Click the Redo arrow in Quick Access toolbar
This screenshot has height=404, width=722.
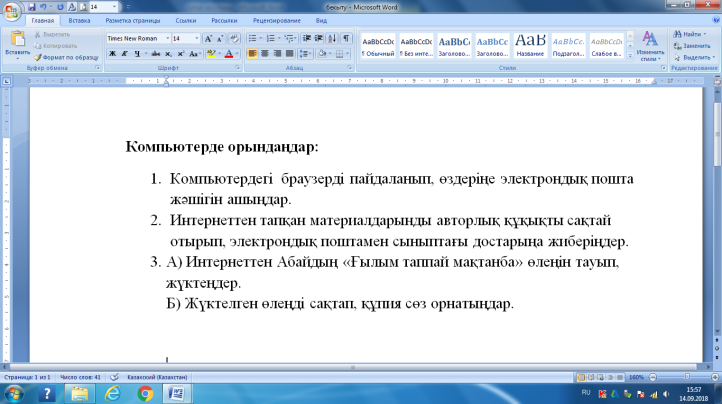tap(60, 7)
